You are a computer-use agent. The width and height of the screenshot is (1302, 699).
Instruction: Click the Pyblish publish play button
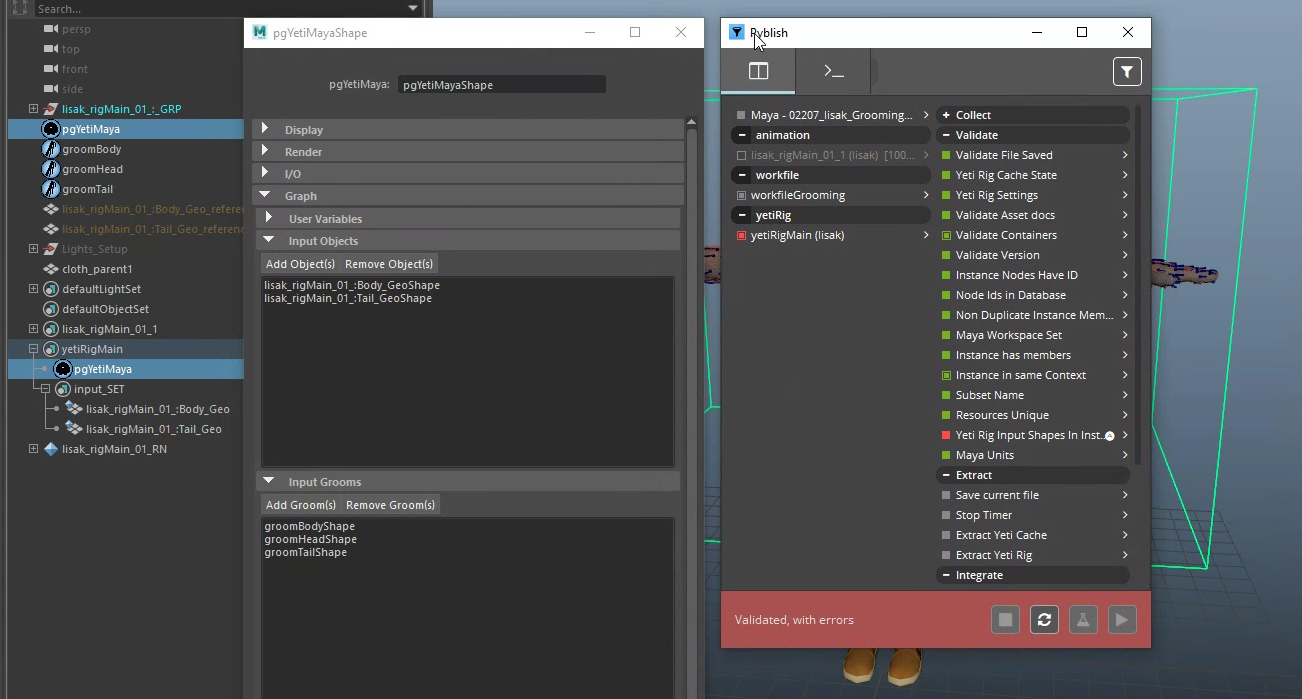pyautogui.click(x=1122, y=620)
